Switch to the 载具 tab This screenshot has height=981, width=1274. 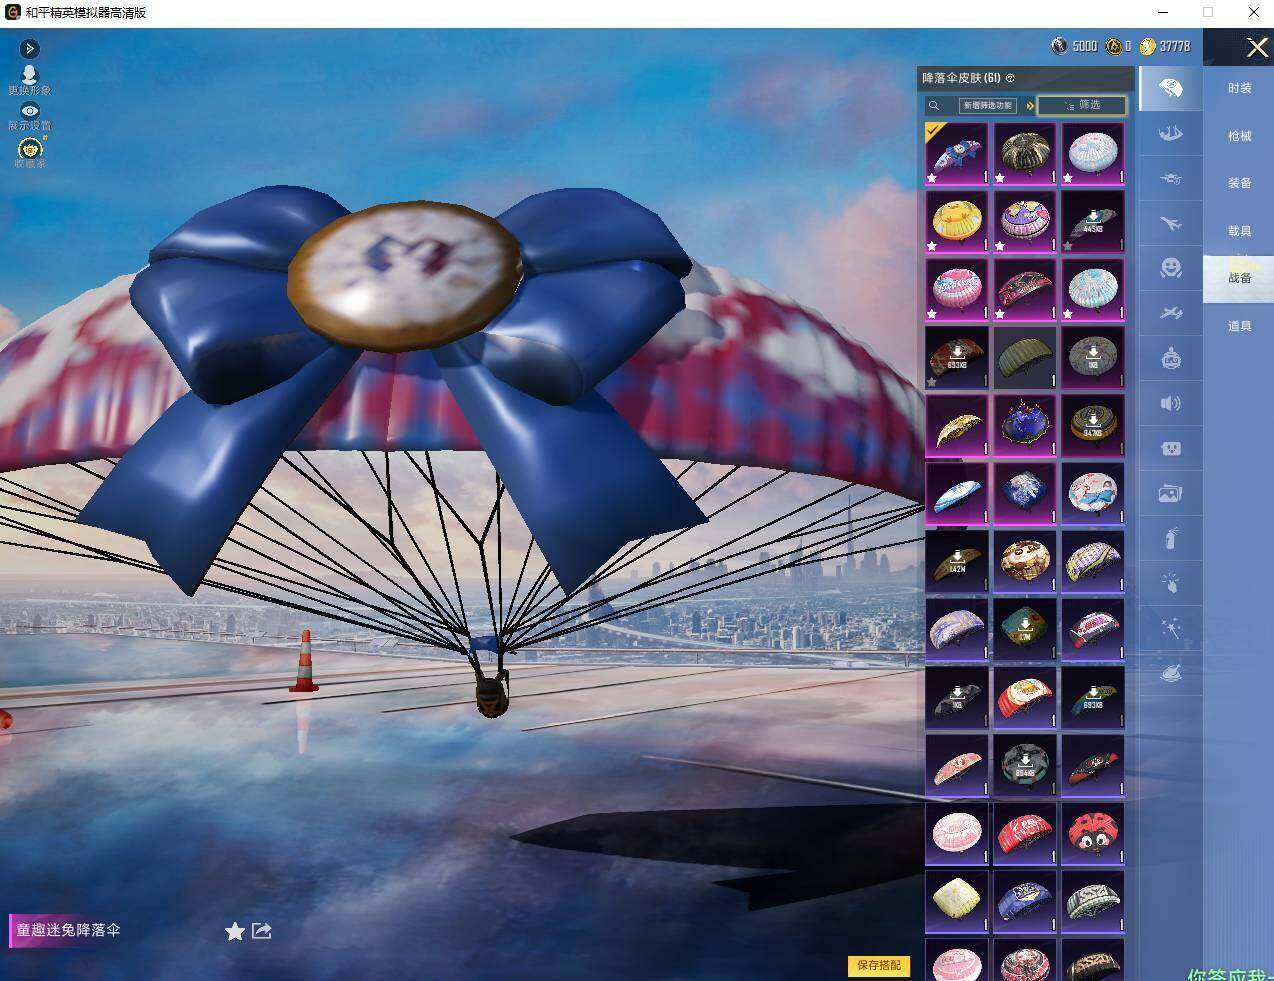click(1240, 230)
